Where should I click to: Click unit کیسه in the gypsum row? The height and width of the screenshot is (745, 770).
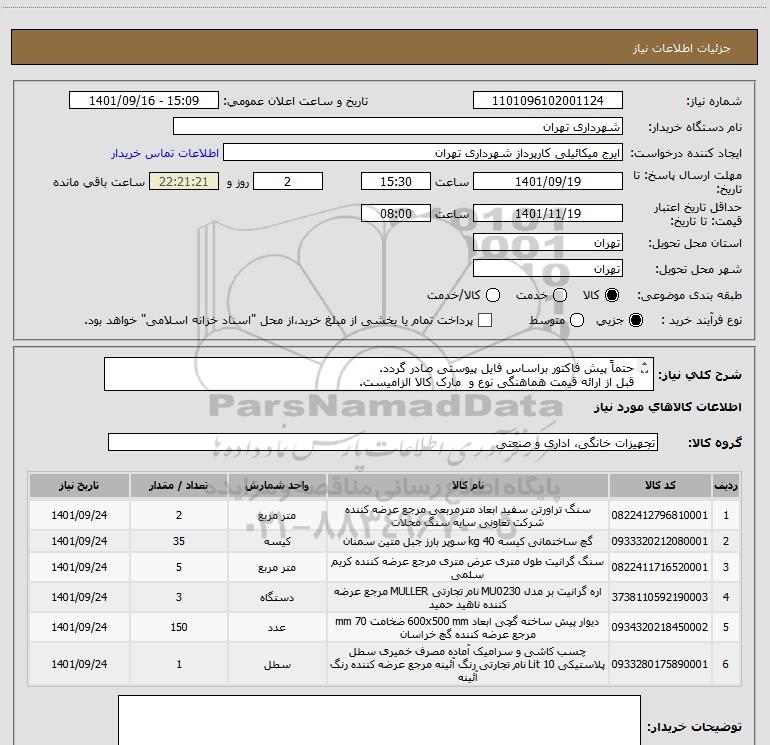tap(277, 541)
